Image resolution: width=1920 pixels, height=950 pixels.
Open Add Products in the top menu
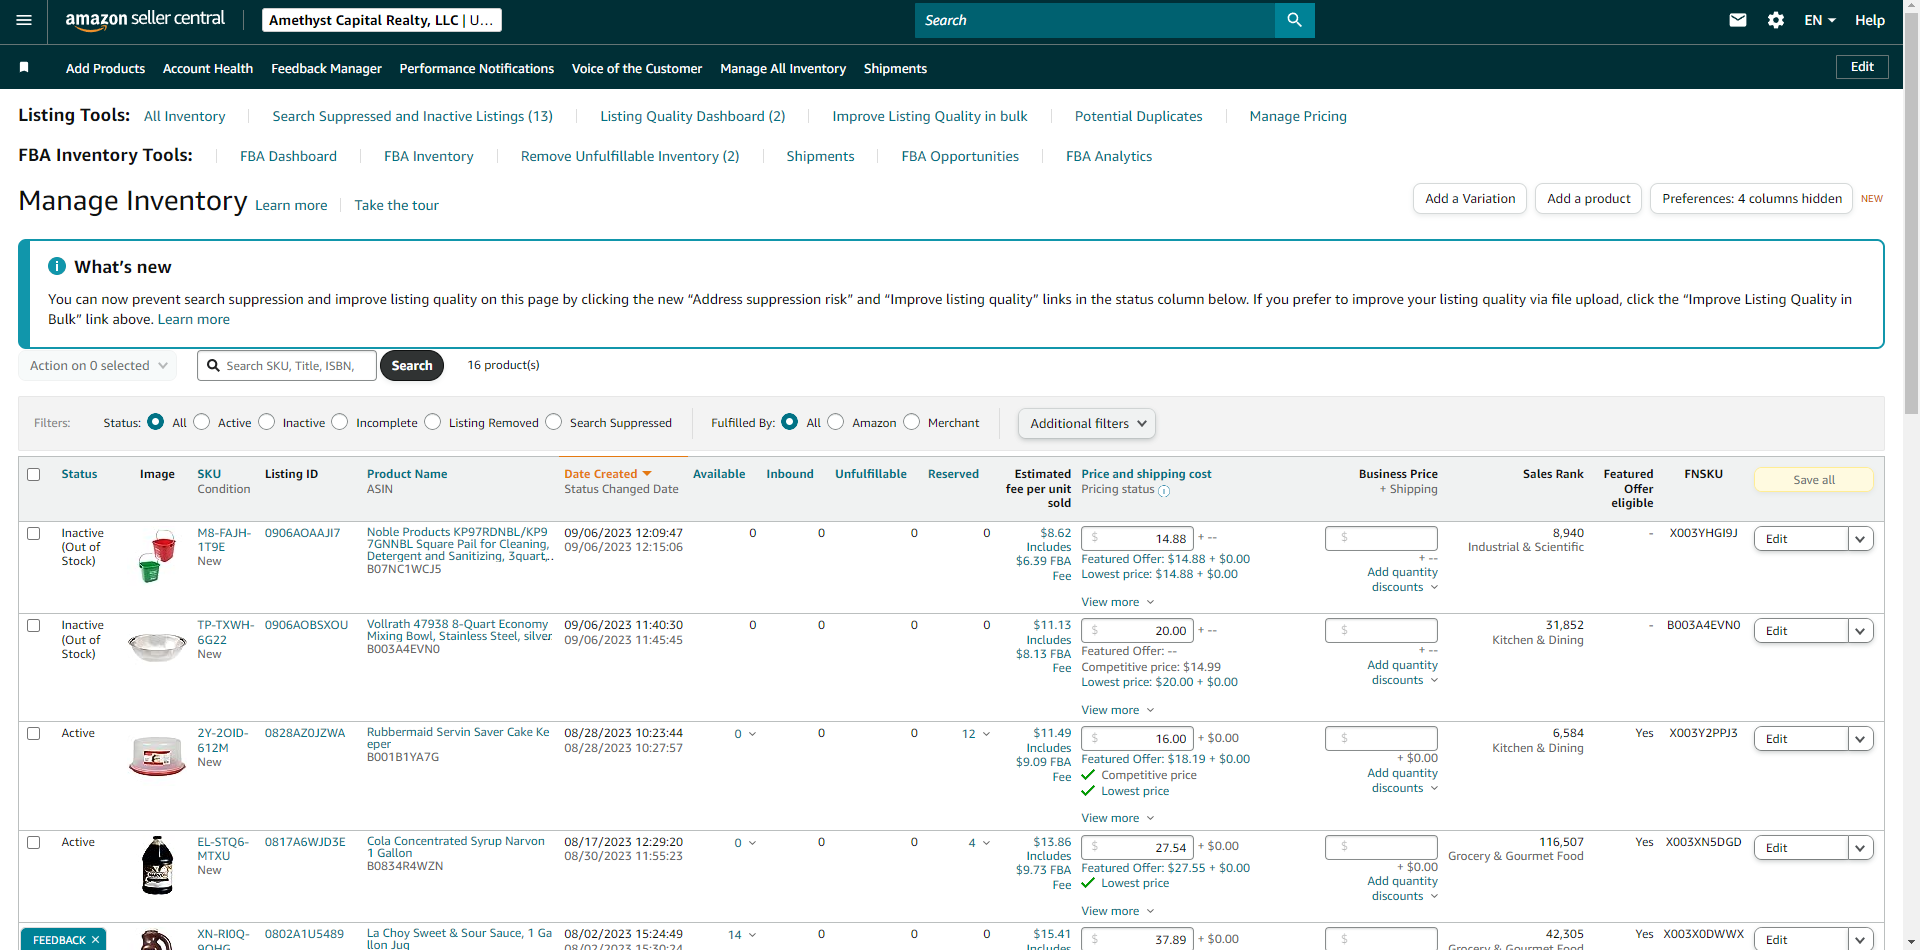[x=105, y=68]
